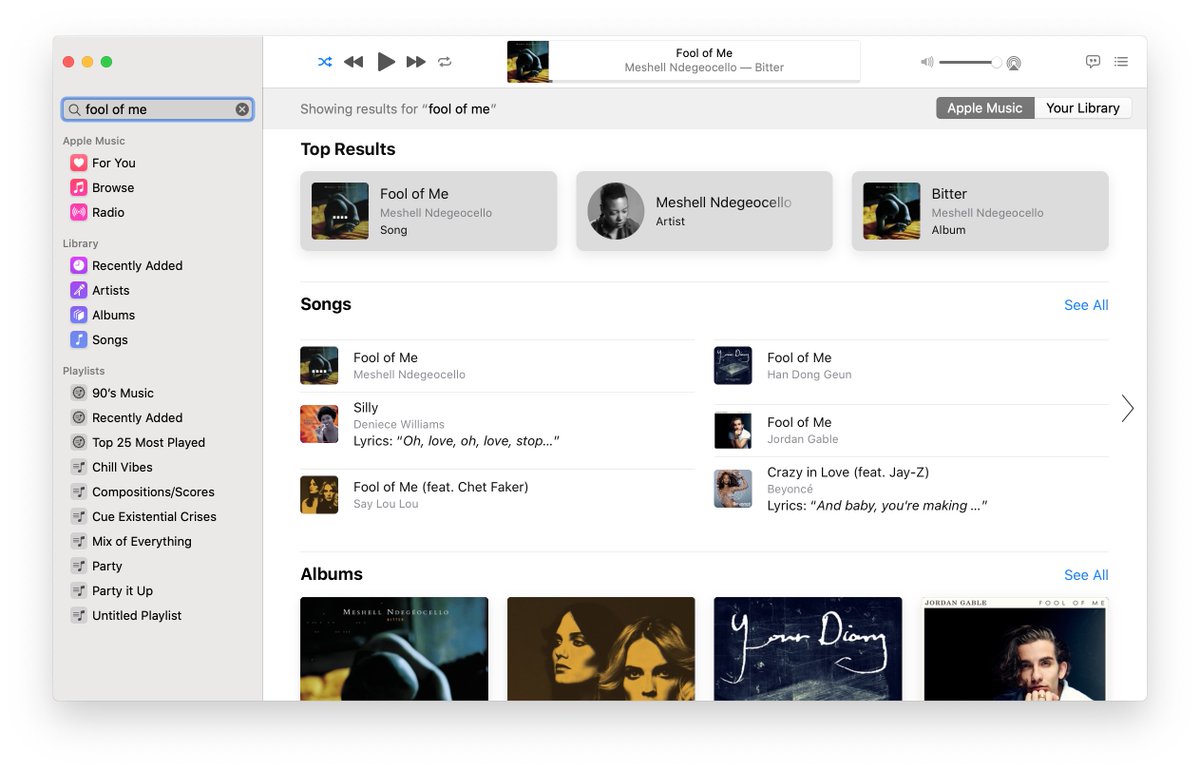
Task: Click the rewind previous track button
Action: (353, 62)
